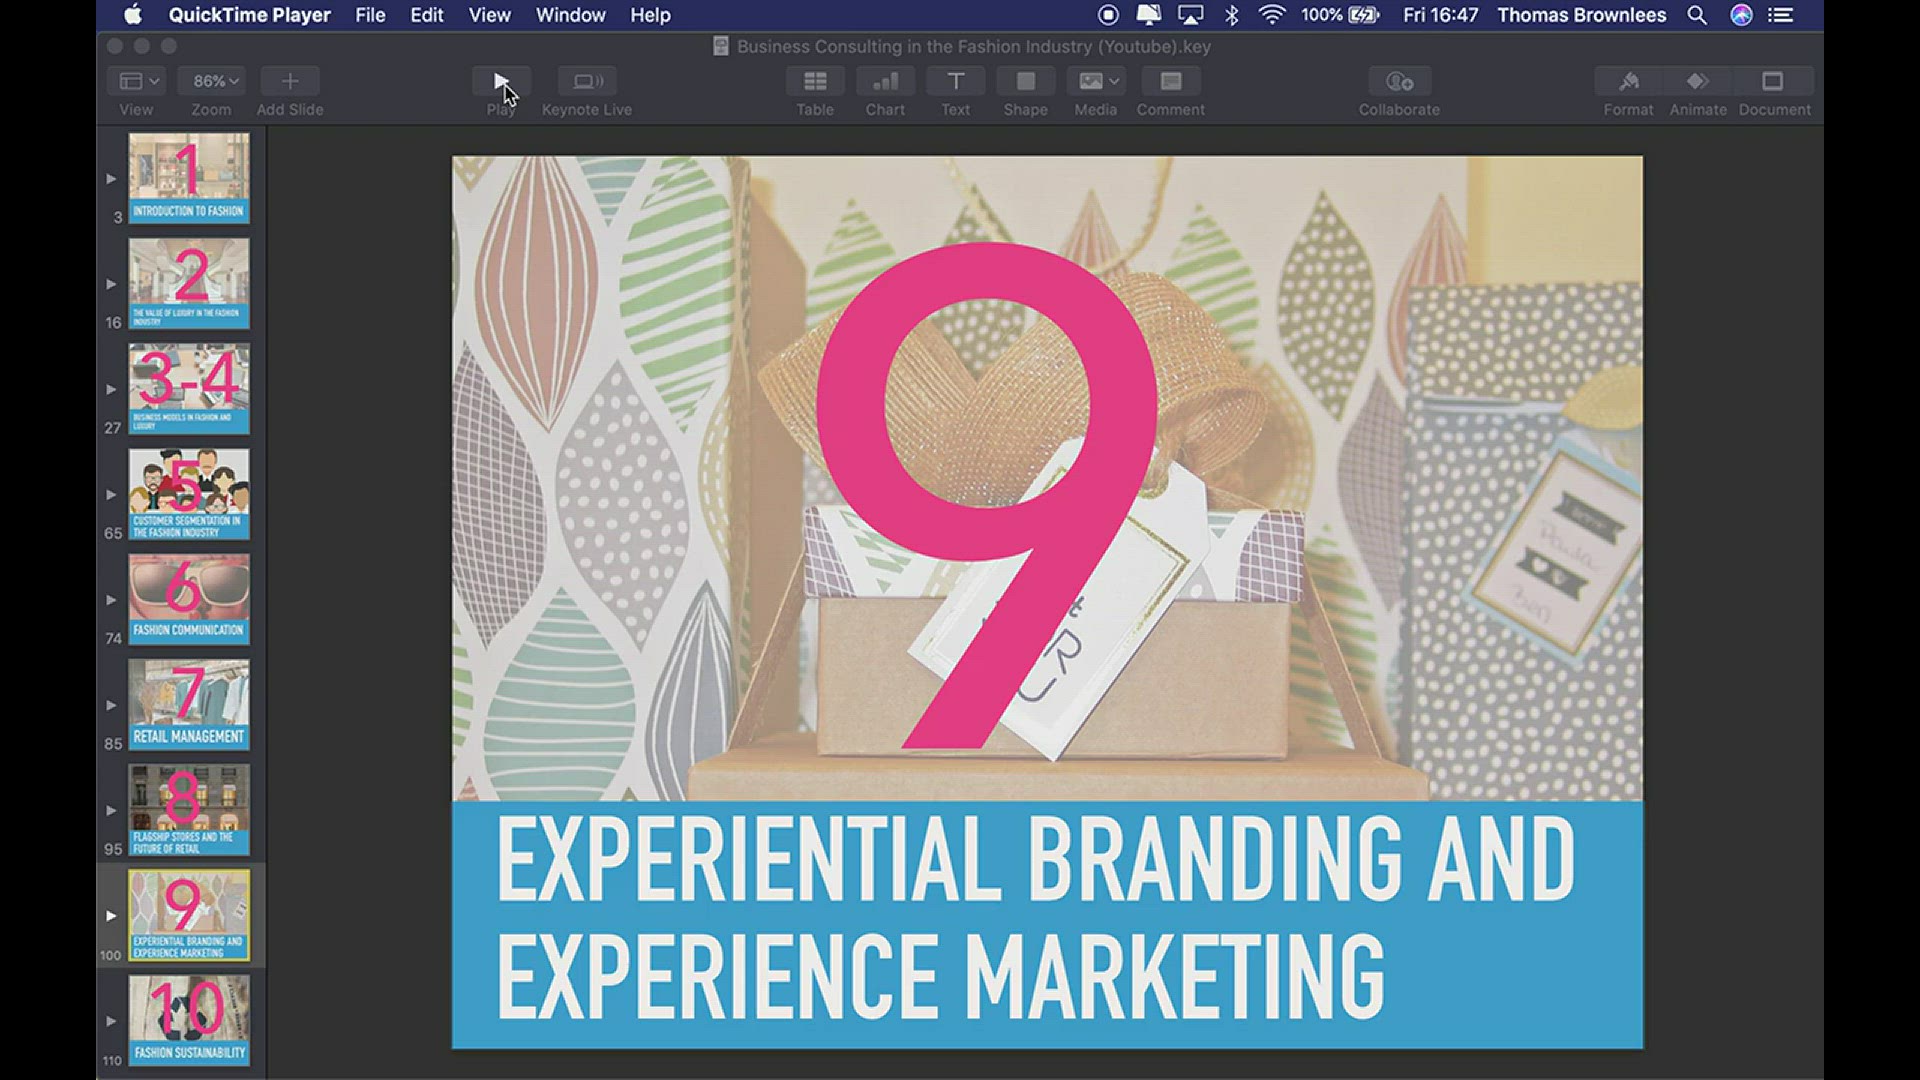Toggle the Format inspector panel
Viewport: 1920px width, 1080px height.
pos(1628,82)
